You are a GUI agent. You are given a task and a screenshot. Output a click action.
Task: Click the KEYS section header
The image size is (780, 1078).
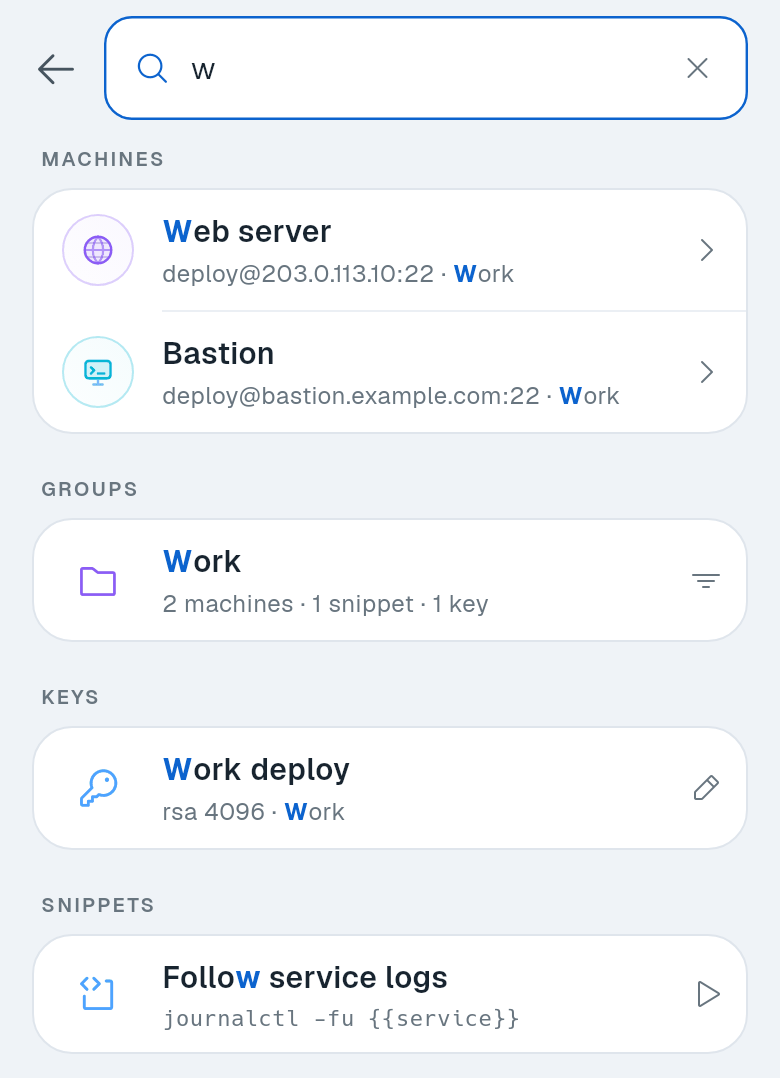click(x=71, y=697)
